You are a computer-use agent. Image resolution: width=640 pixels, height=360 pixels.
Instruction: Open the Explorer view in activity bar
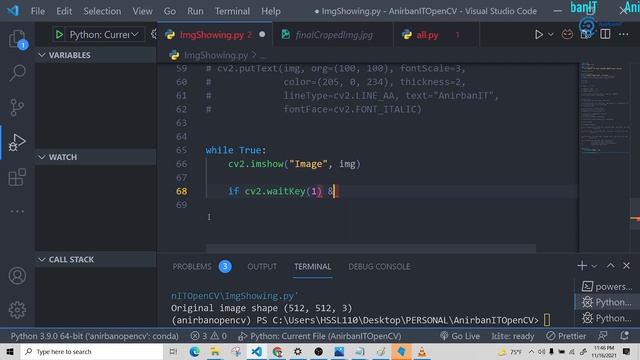click(x=17, y=39)
